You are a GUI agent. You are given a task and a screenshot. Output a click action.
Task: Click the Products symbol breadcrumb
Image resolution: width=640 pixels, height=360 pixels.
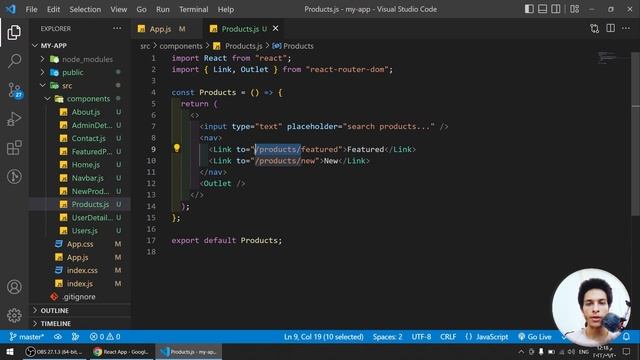tap(293, 46)
